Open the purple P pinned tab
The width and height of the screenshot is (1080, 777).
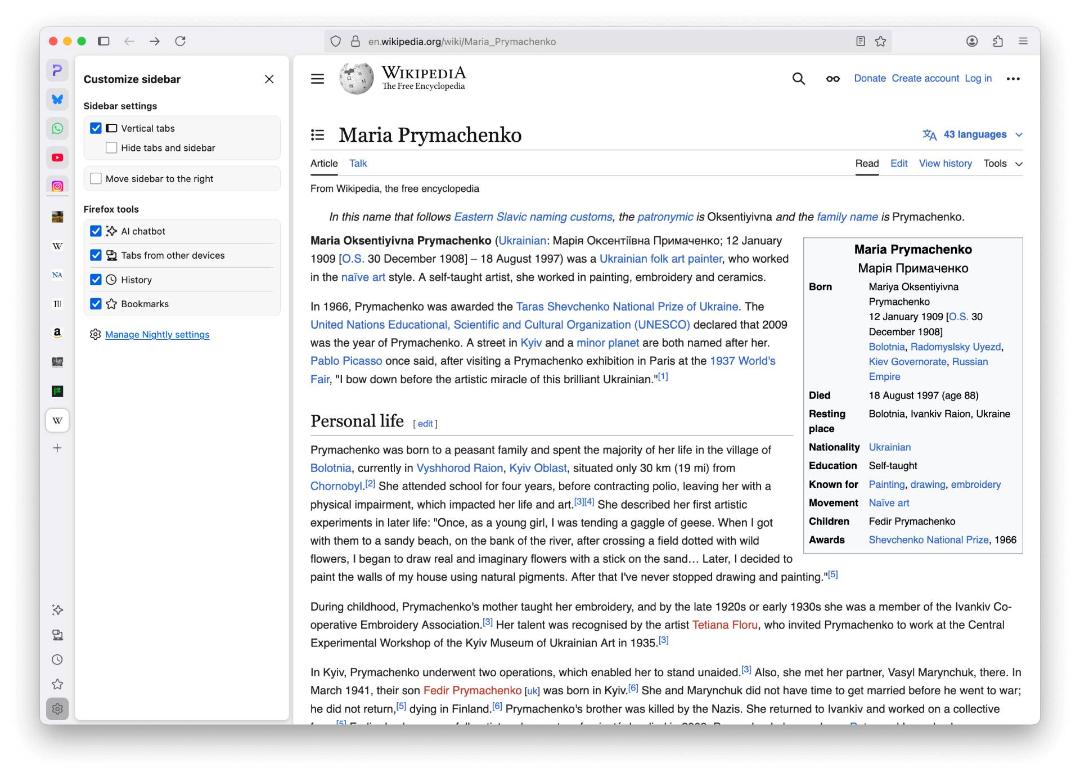point(57,70)
